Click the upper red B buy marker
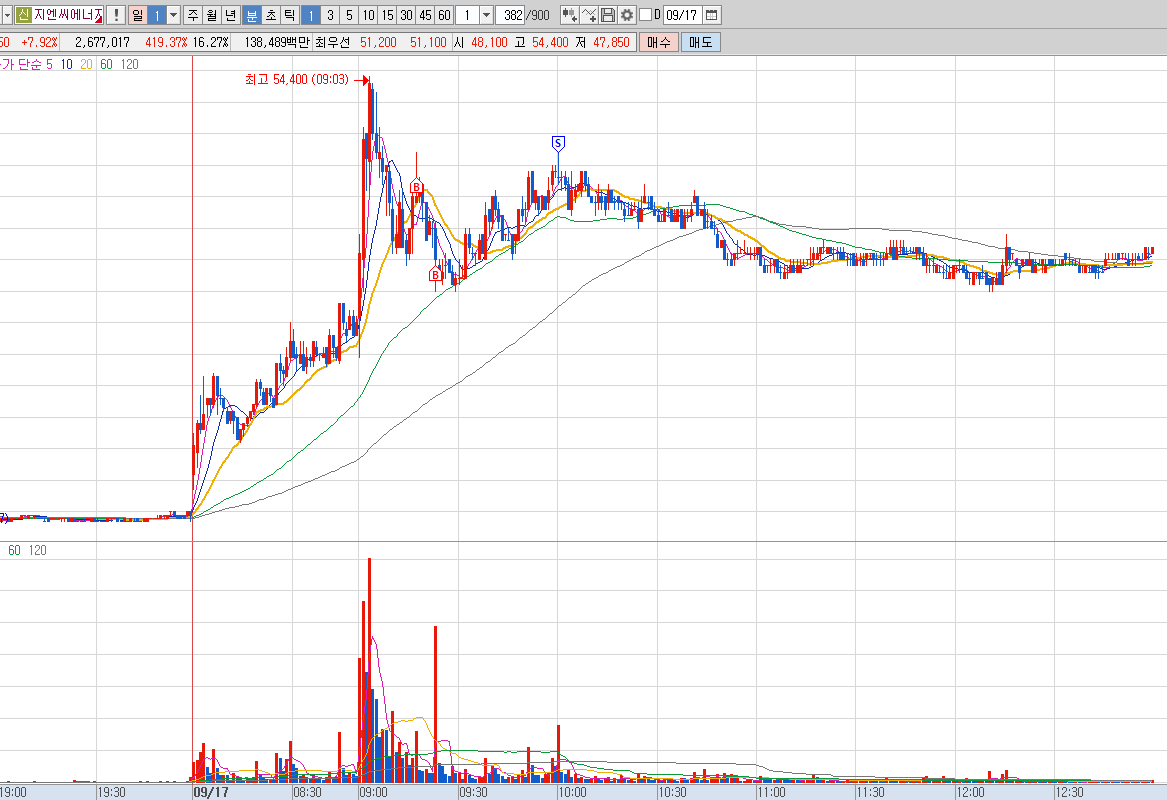 [x=416, y=186]
